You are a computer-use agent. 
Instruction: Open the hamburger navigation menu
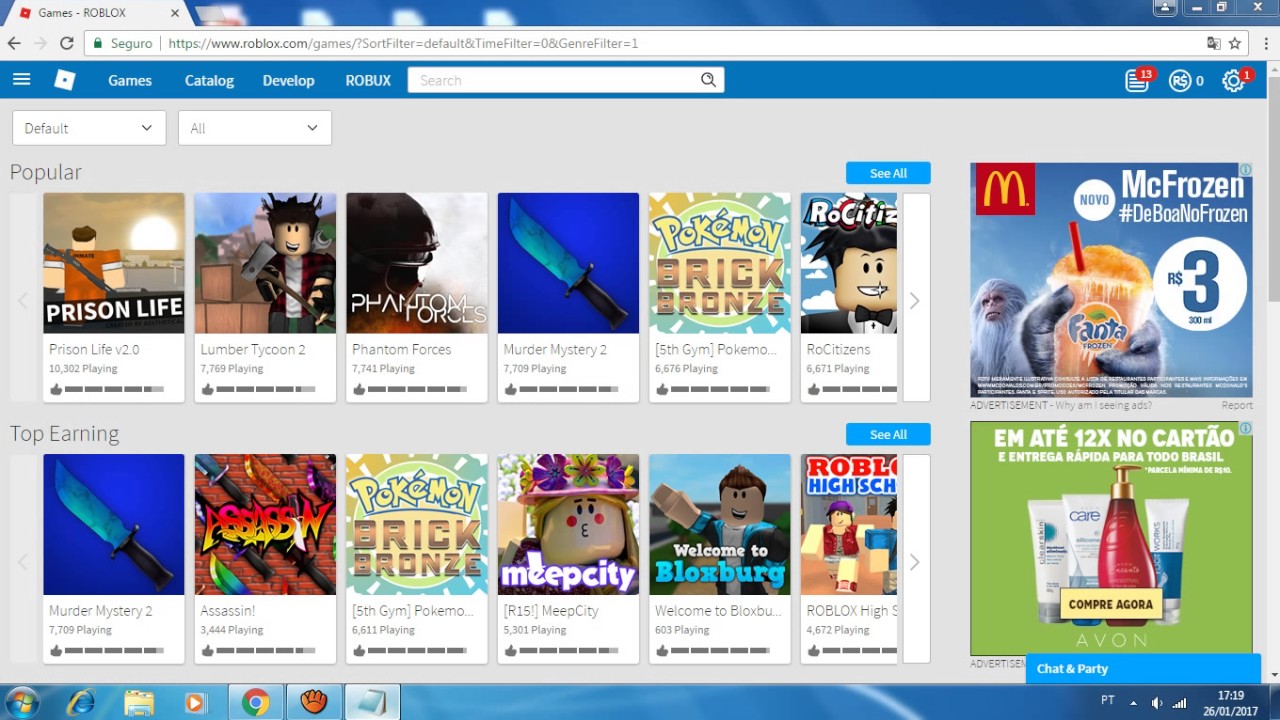(21, 80)
